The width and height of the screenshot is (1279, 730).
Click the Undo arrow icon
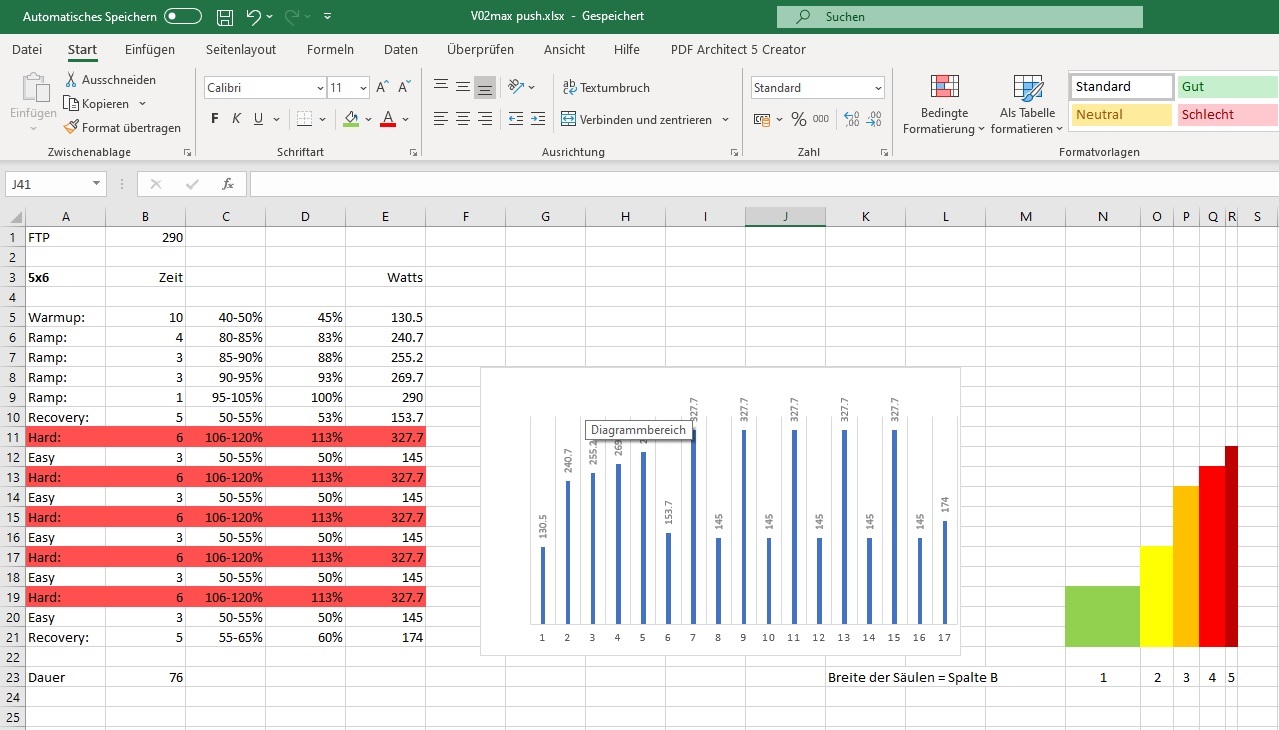(x=254, y=17)
